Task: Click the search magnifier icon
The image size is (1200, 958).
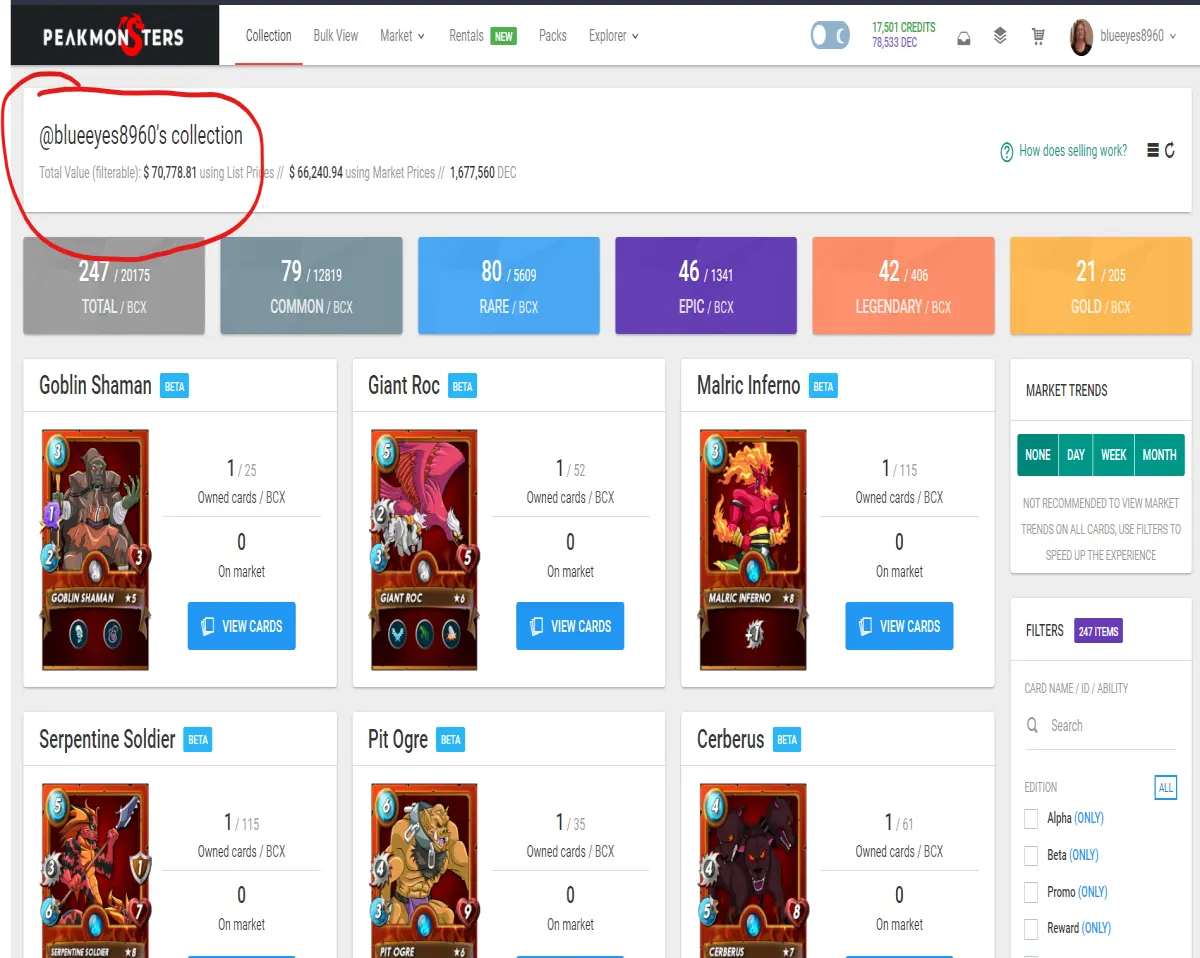Action: pyautogui.click(x=1032, y=726)
